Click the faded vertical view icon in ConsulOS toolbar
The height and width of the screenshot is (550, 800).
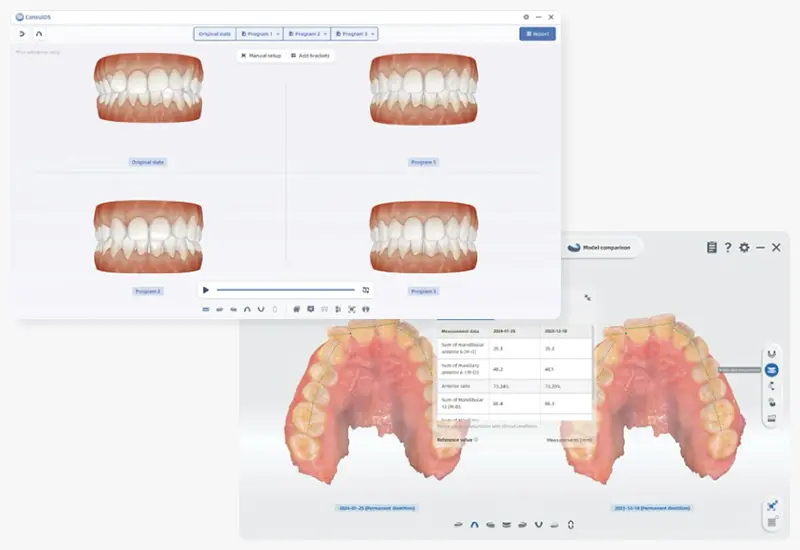click(x=275, y=309)
